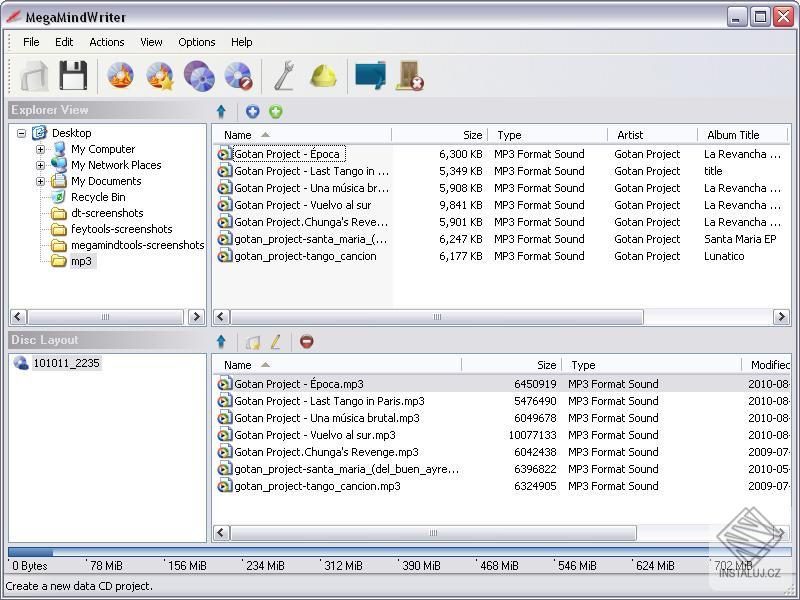The image size is (800, 600).
Task: Expand the My Network Places node
Action: pos(41,165)
